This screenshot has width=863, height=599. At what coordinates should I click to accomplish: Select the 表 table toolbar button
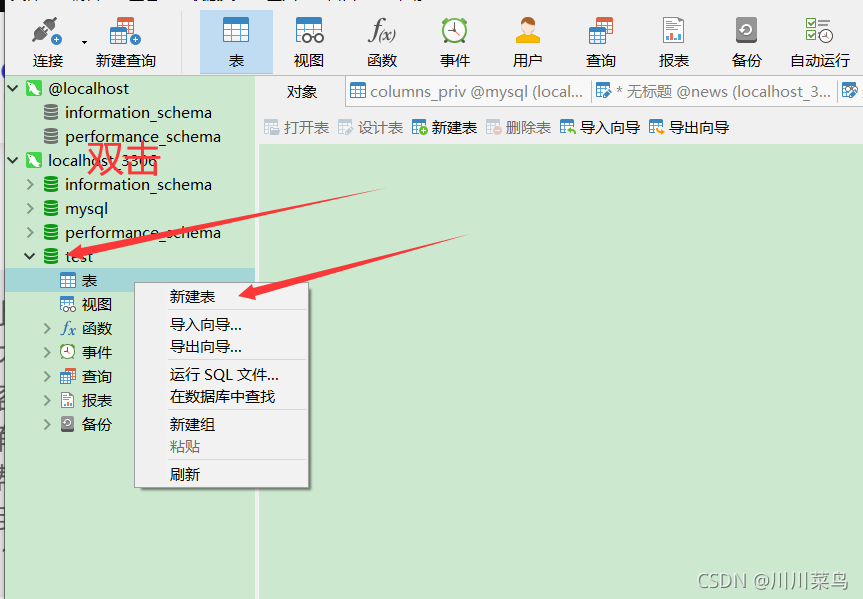(x=236, y=42)
